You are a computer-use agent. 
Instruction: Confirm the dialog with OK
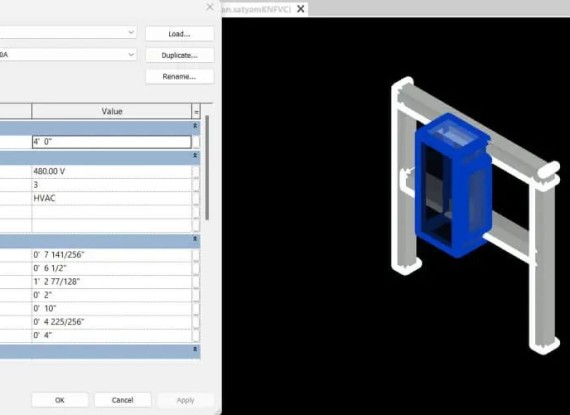(60, 400)
